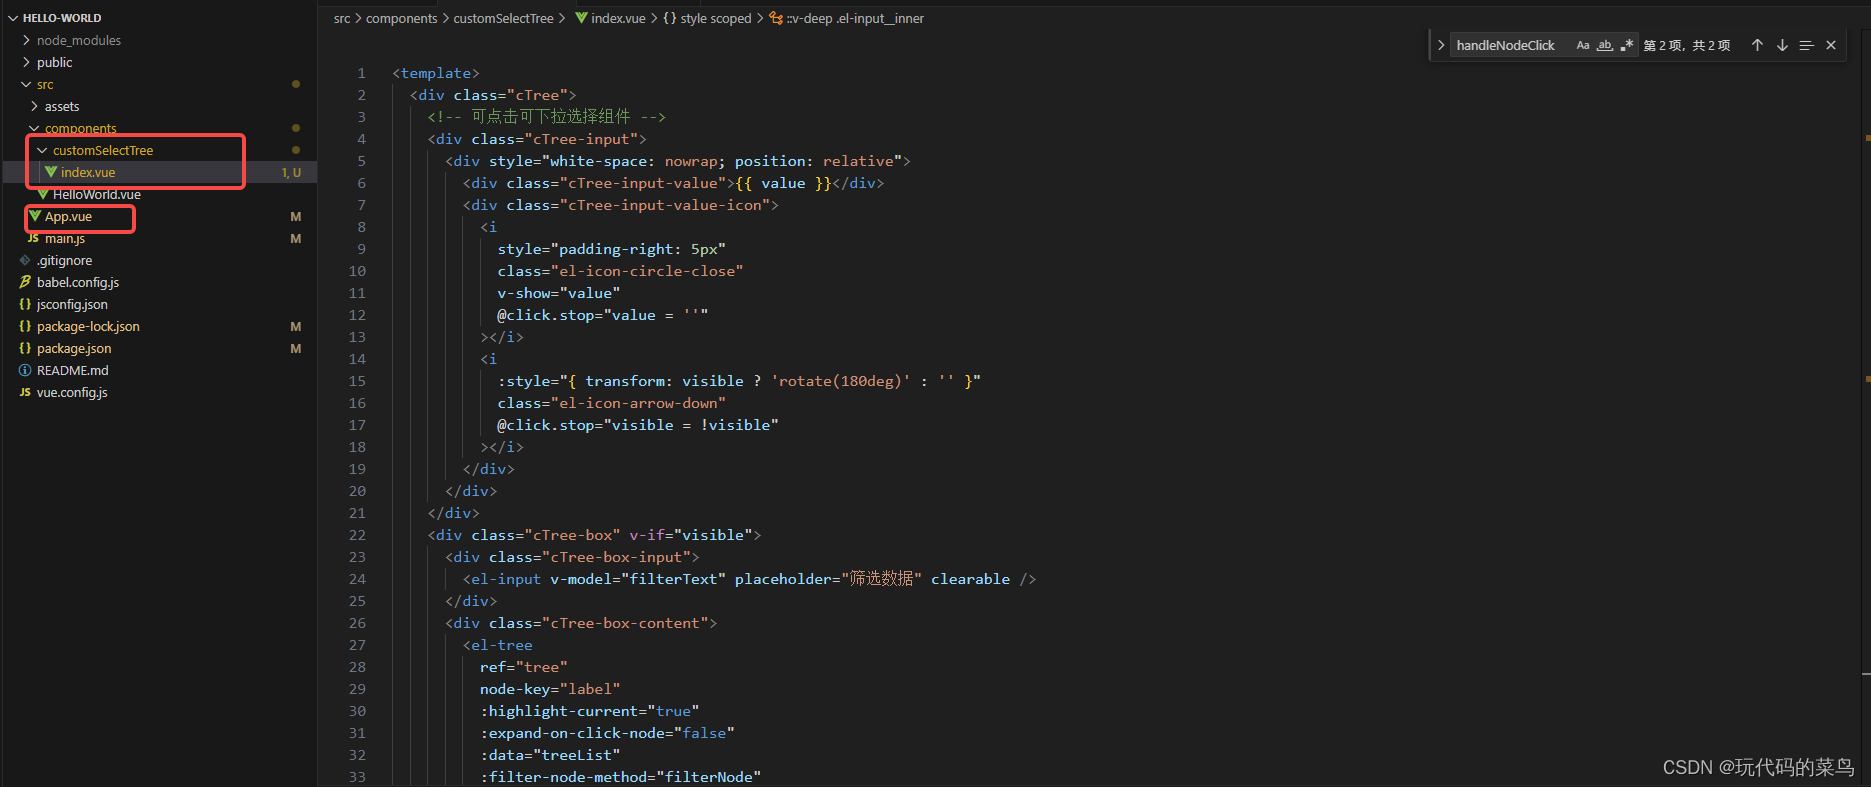Select src in the breadcrumb
Screen dimensions: 1871x787
pyautogui.click(x=342, y=18)
